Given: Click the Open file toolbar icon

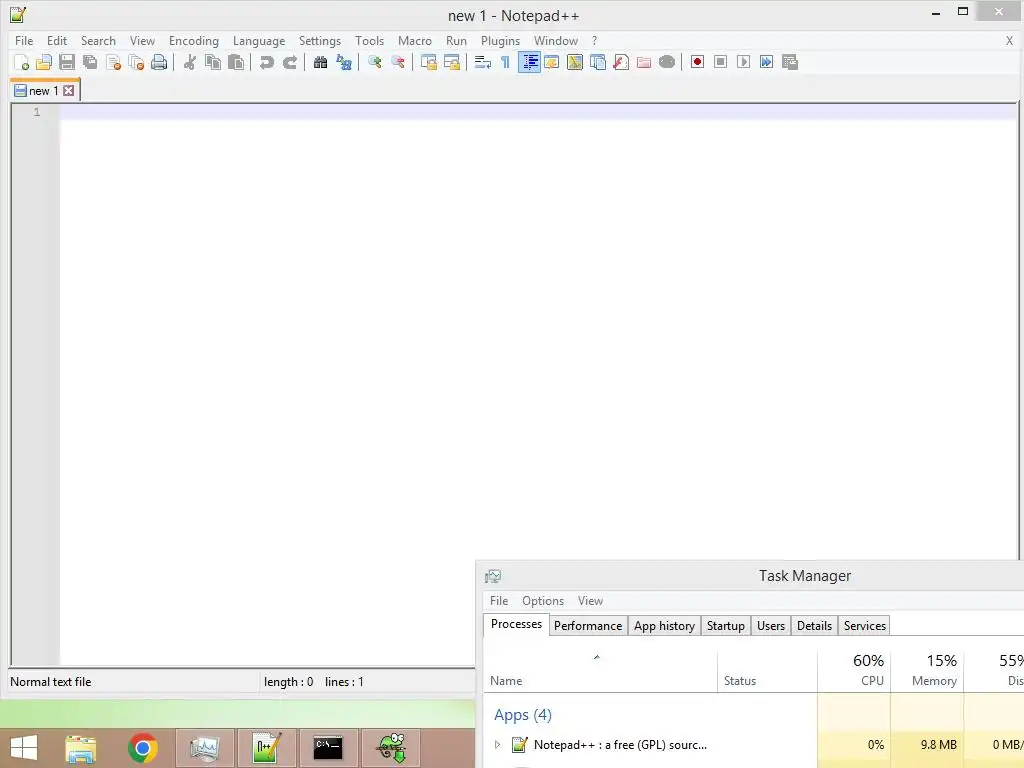Looking at the screenshot, I should pyautogui.click(x=44, y=62).
